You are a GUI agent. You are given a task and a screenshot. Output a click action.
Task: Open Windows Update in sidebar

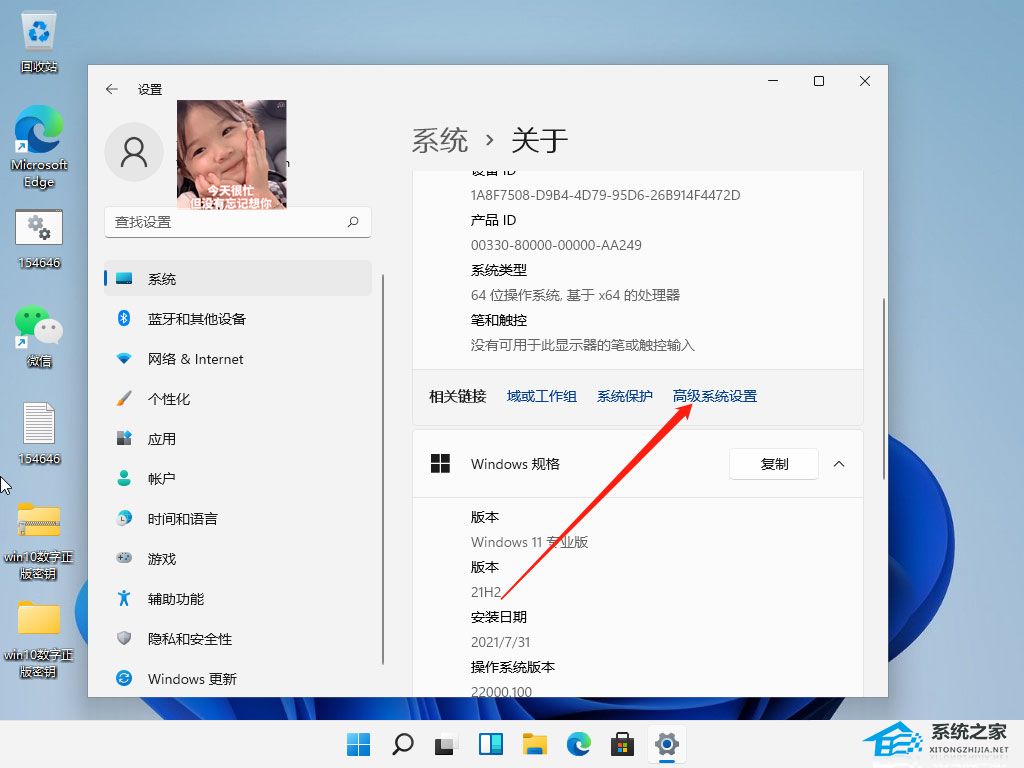pyautogui.click(x=192, y=679)
